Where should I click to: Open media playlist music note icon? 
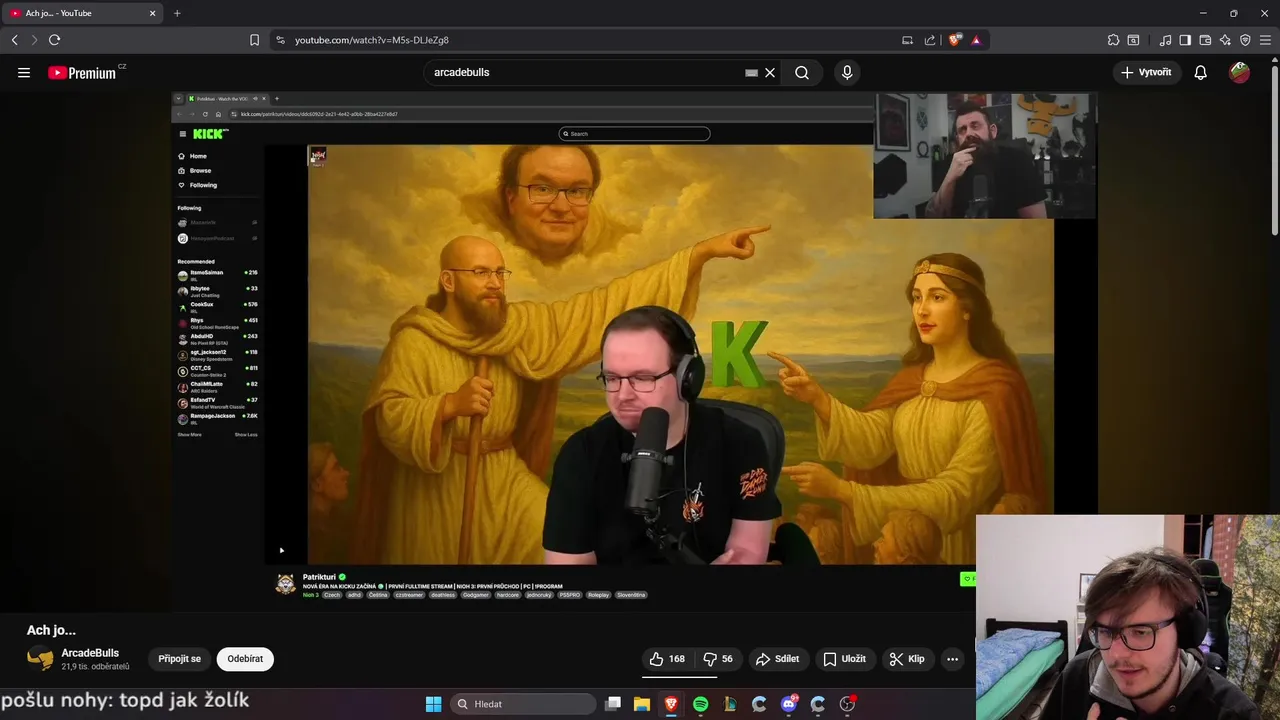tap(1165, 40)
